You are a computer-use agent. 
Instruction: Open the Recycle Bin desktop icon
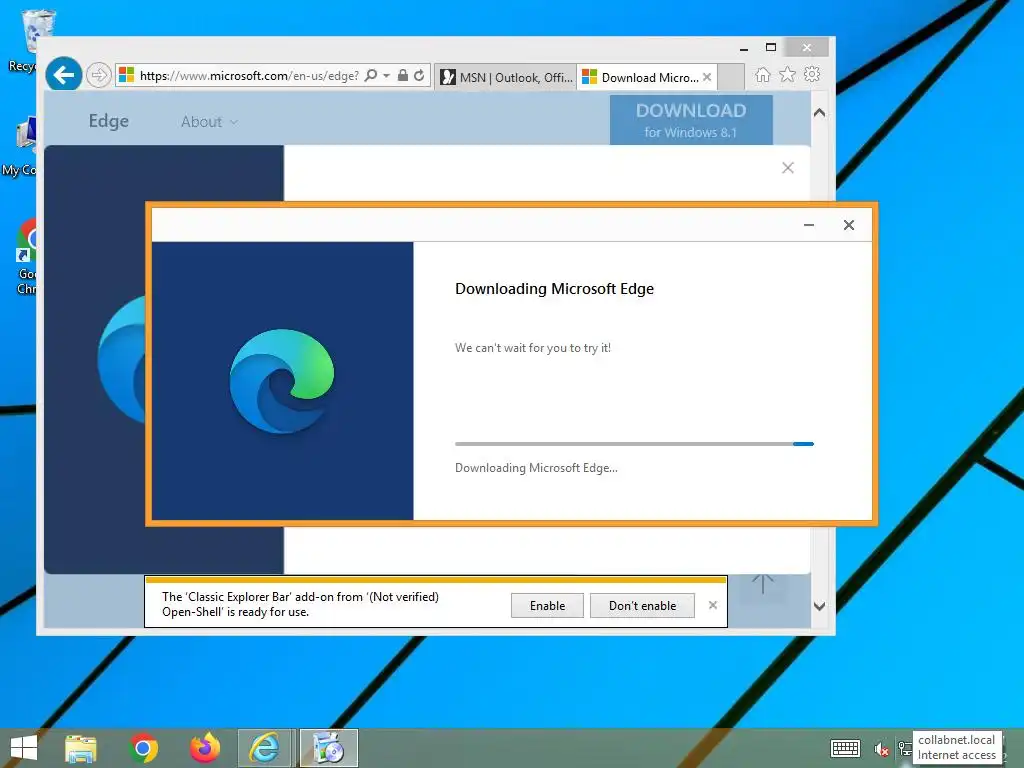coord(27,40)
